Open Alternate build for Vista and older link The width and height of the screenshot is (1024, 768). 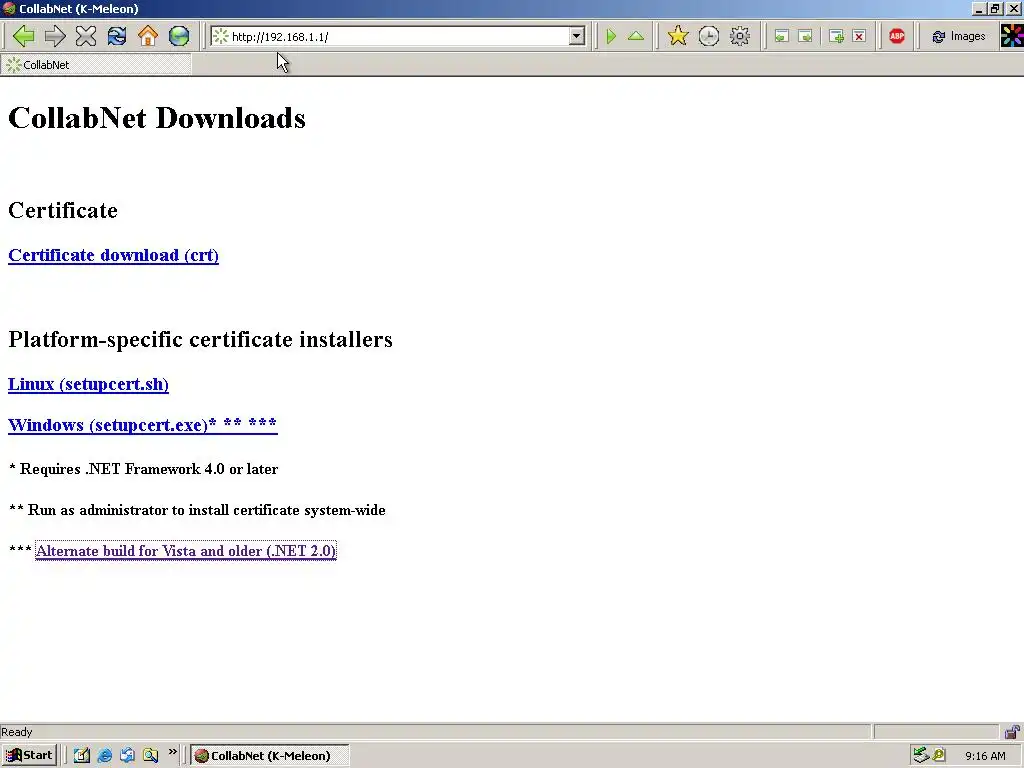coord(185,551)
